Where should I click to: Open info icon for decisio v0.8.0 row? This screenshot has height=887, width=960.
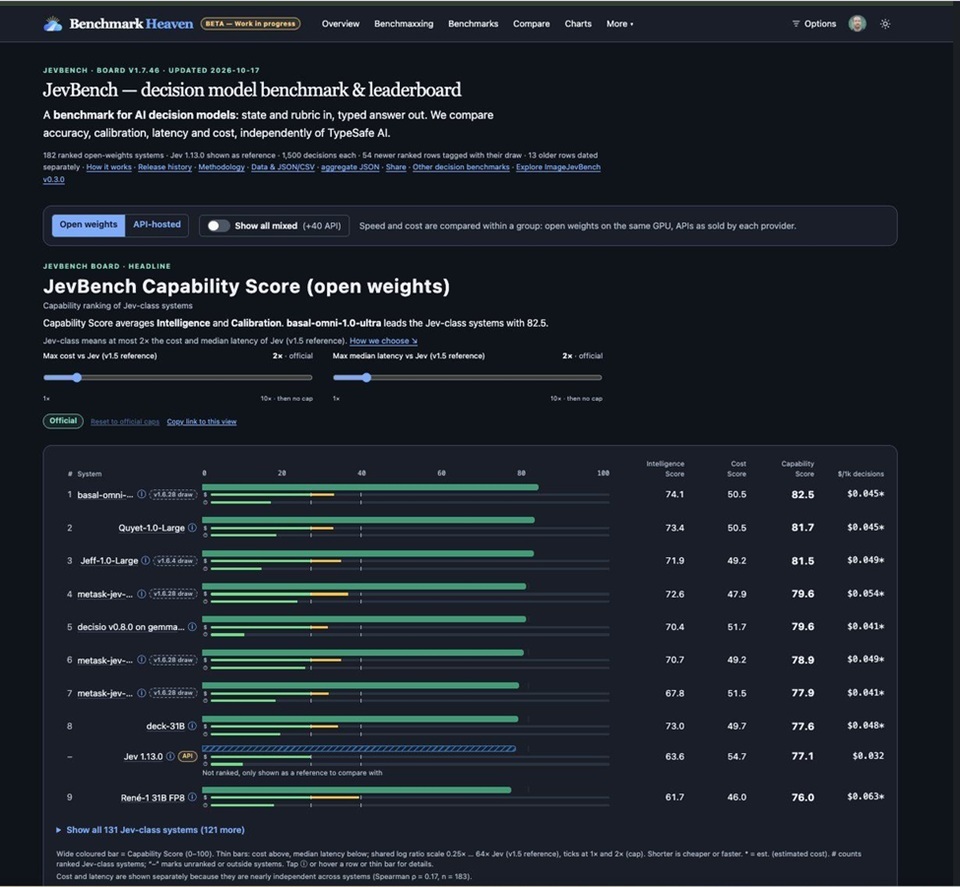point(192,626)
